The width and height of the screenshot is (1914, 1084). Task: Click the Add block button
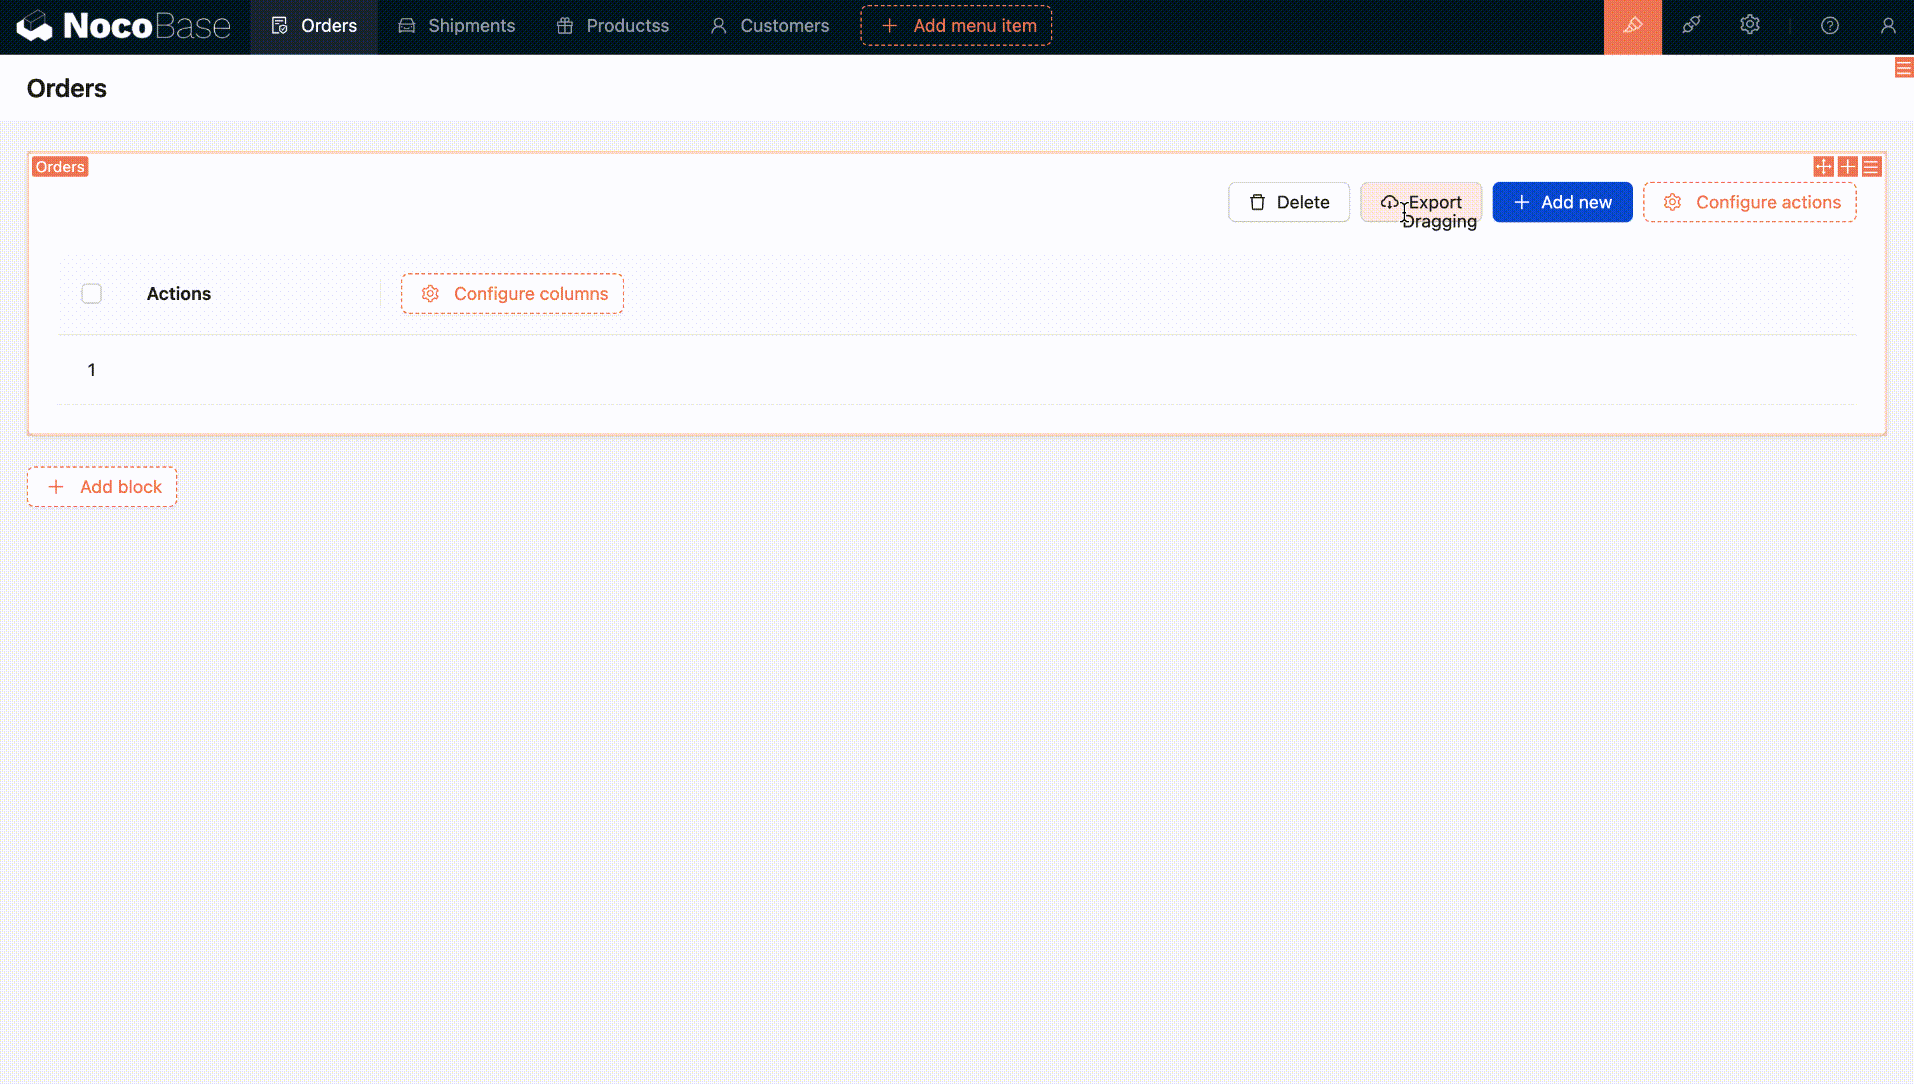click(x=102, y=487)
